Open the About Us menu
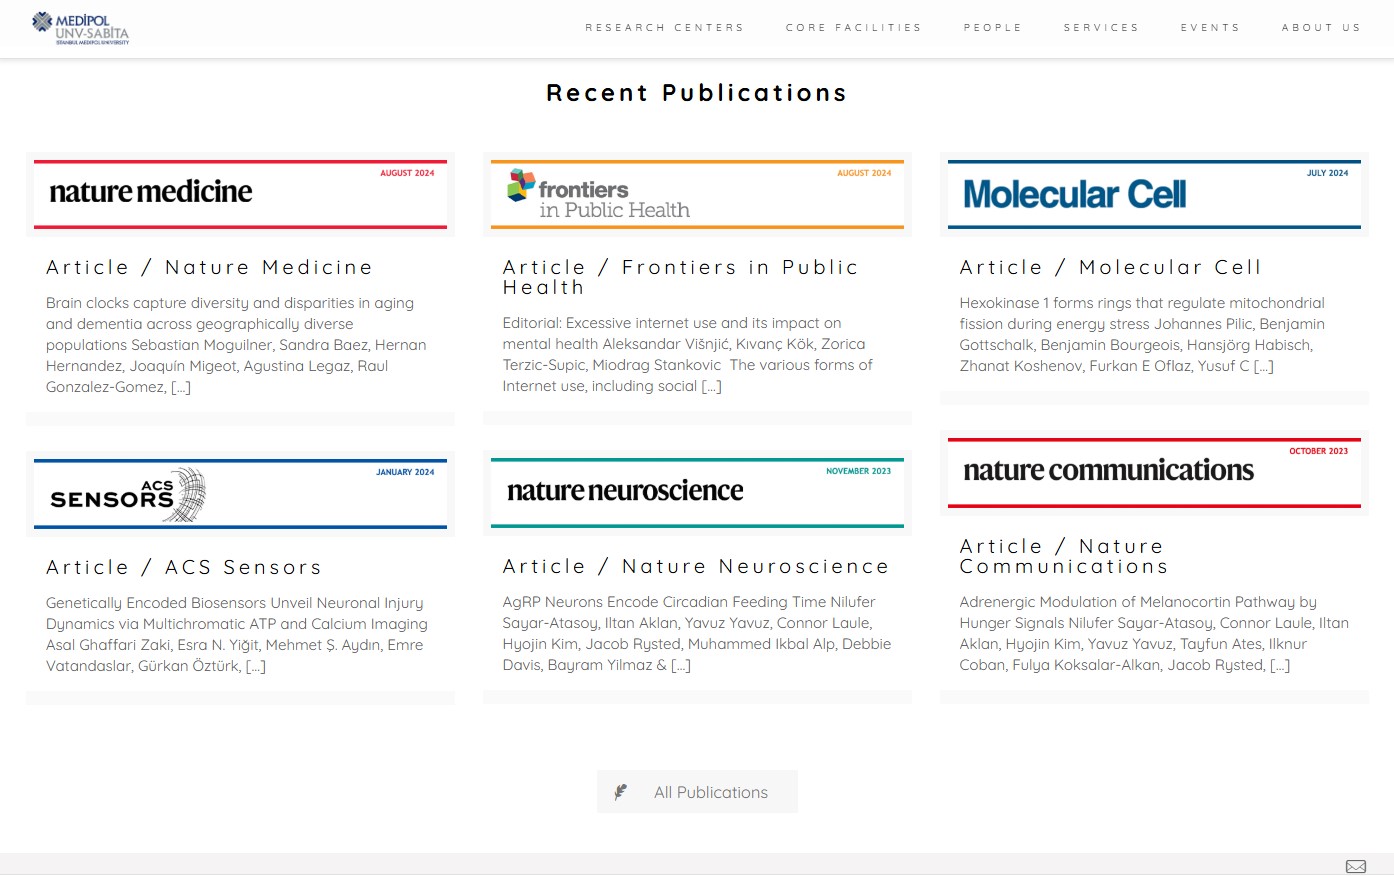This screenshot has width=1394, height=876. tap(1321, 28)
